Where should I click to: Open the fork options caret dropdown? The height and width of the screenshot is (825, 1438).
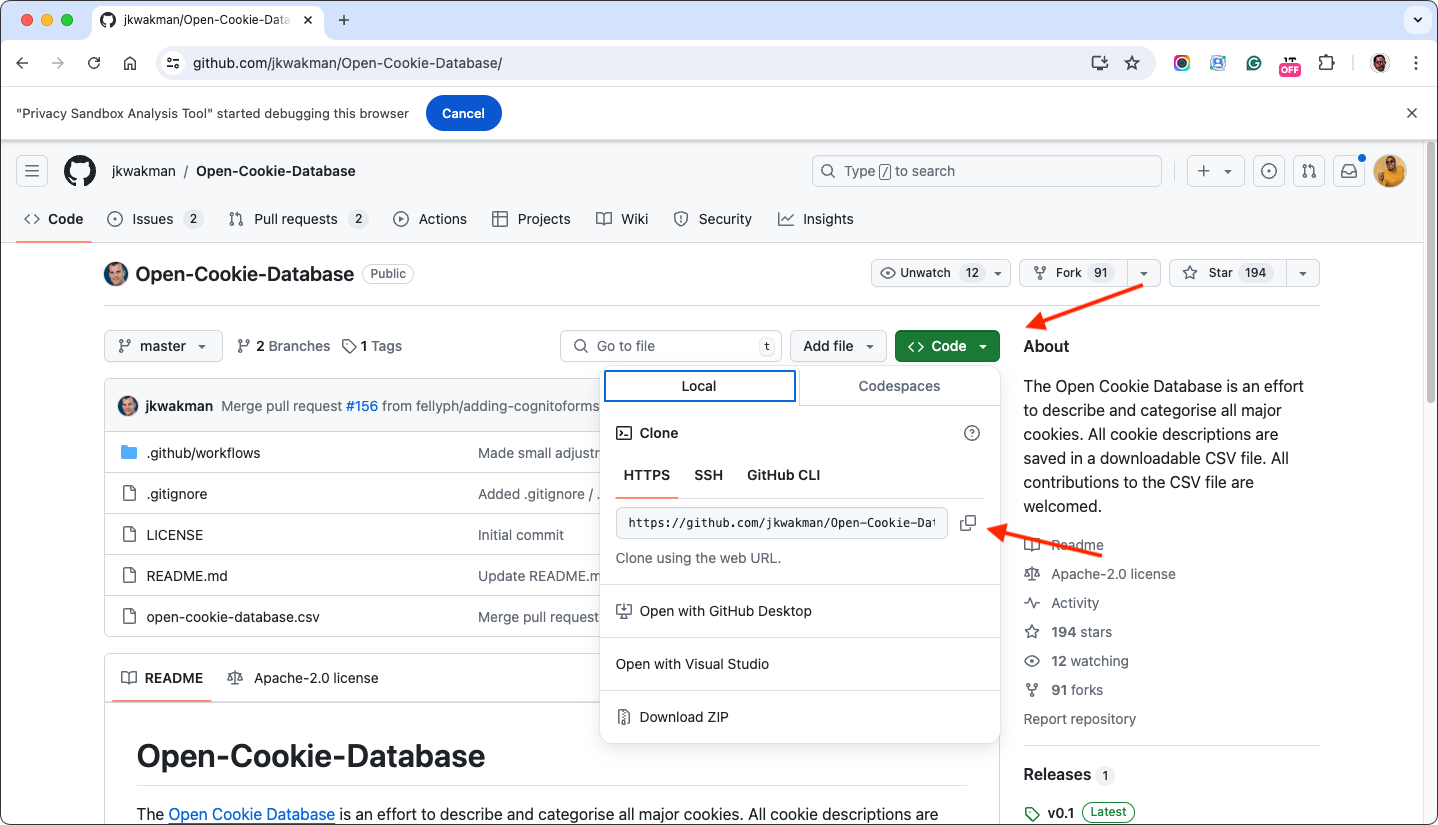1144,273
